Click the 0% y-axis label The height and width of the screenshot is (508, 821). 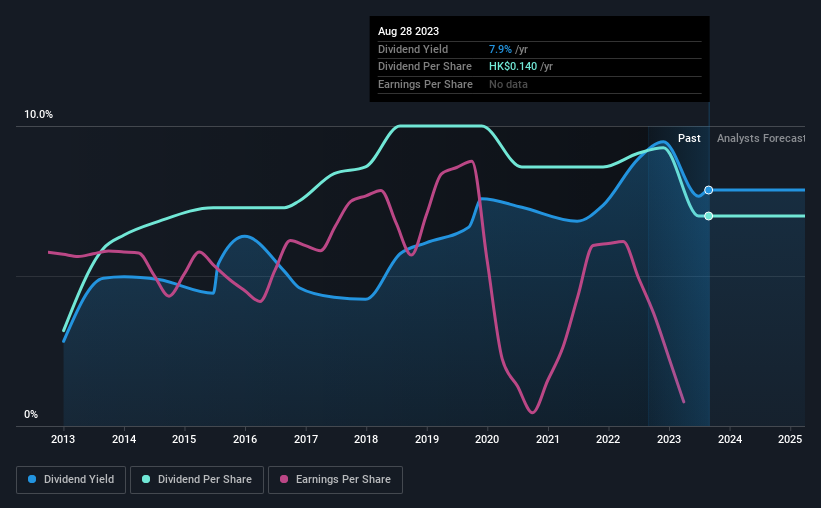[x=31, y=414]
